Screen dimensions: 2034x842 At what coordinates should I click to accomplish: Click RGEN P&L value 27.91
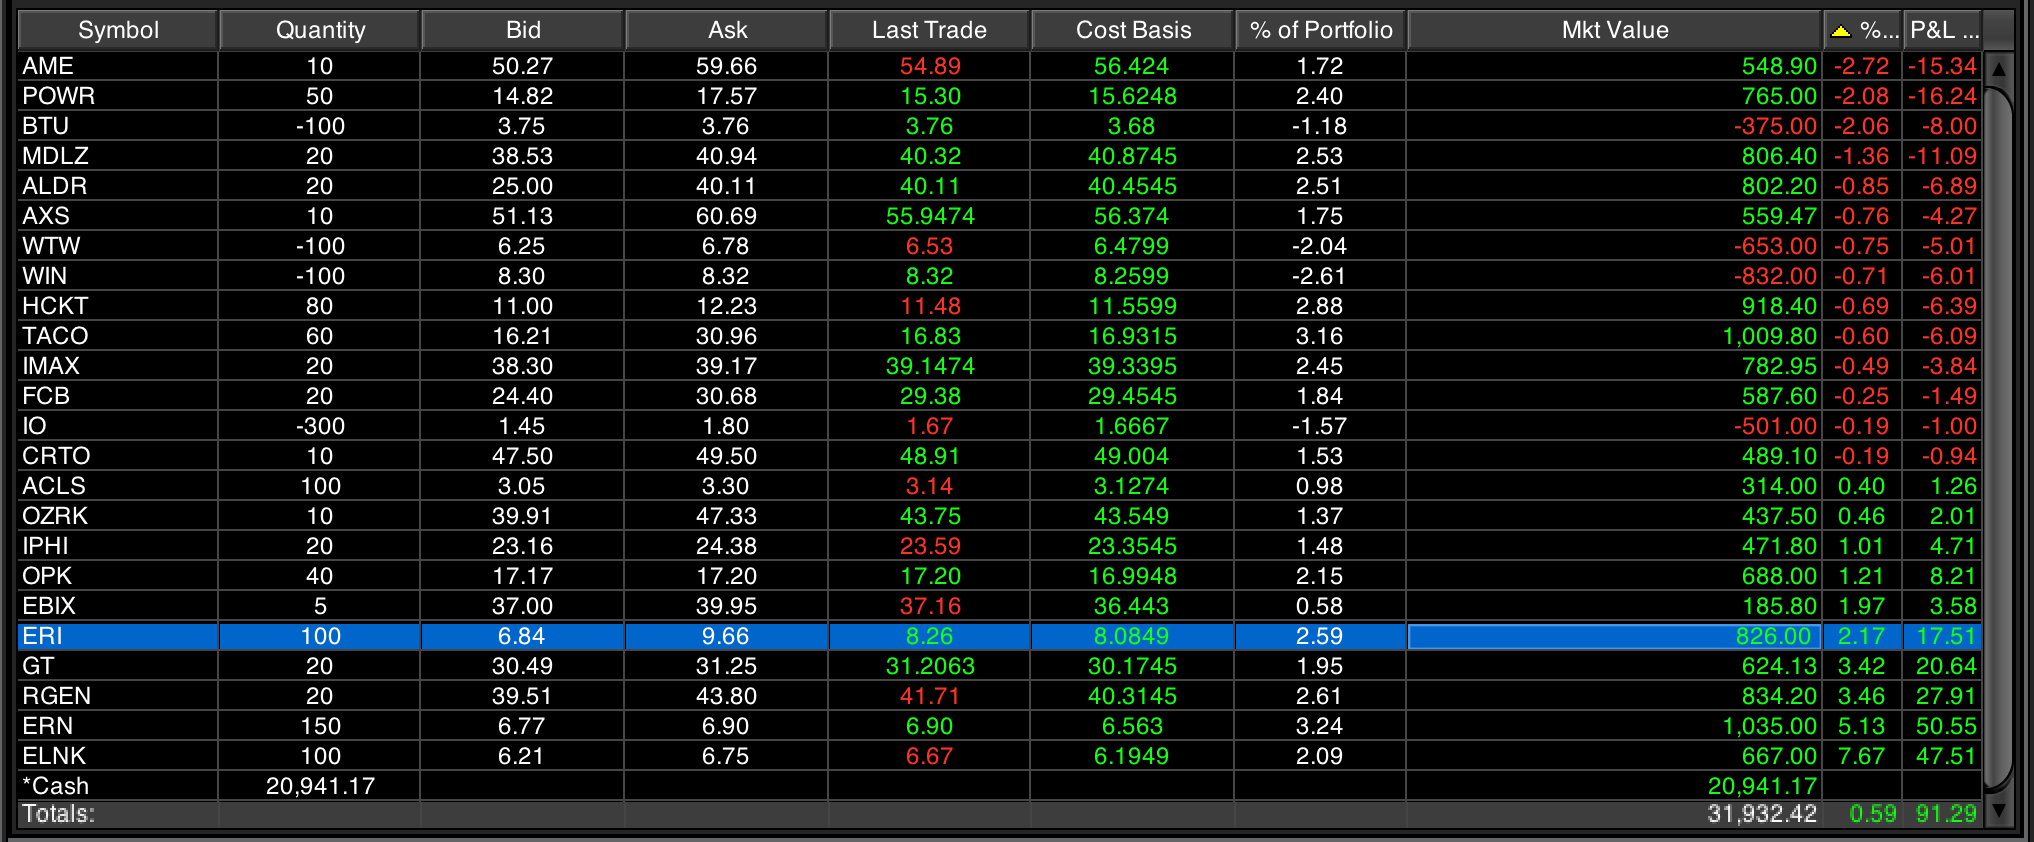[1946, 696]
